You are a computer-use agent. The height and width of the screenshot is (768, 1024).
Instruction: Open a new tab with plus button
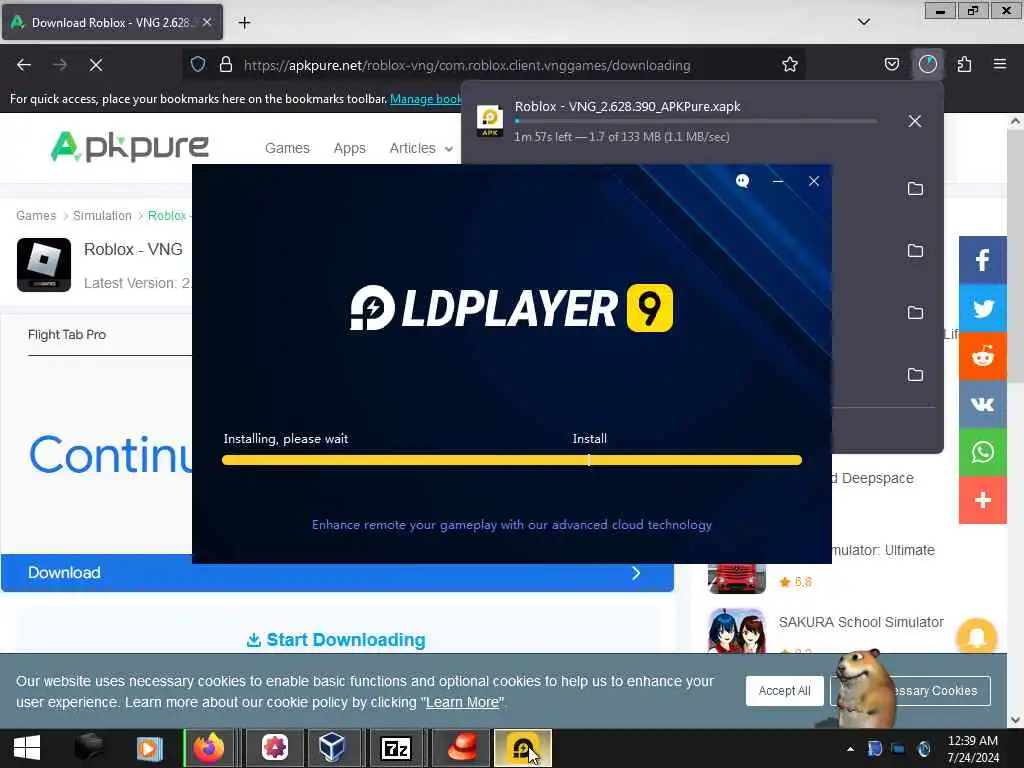244,23
